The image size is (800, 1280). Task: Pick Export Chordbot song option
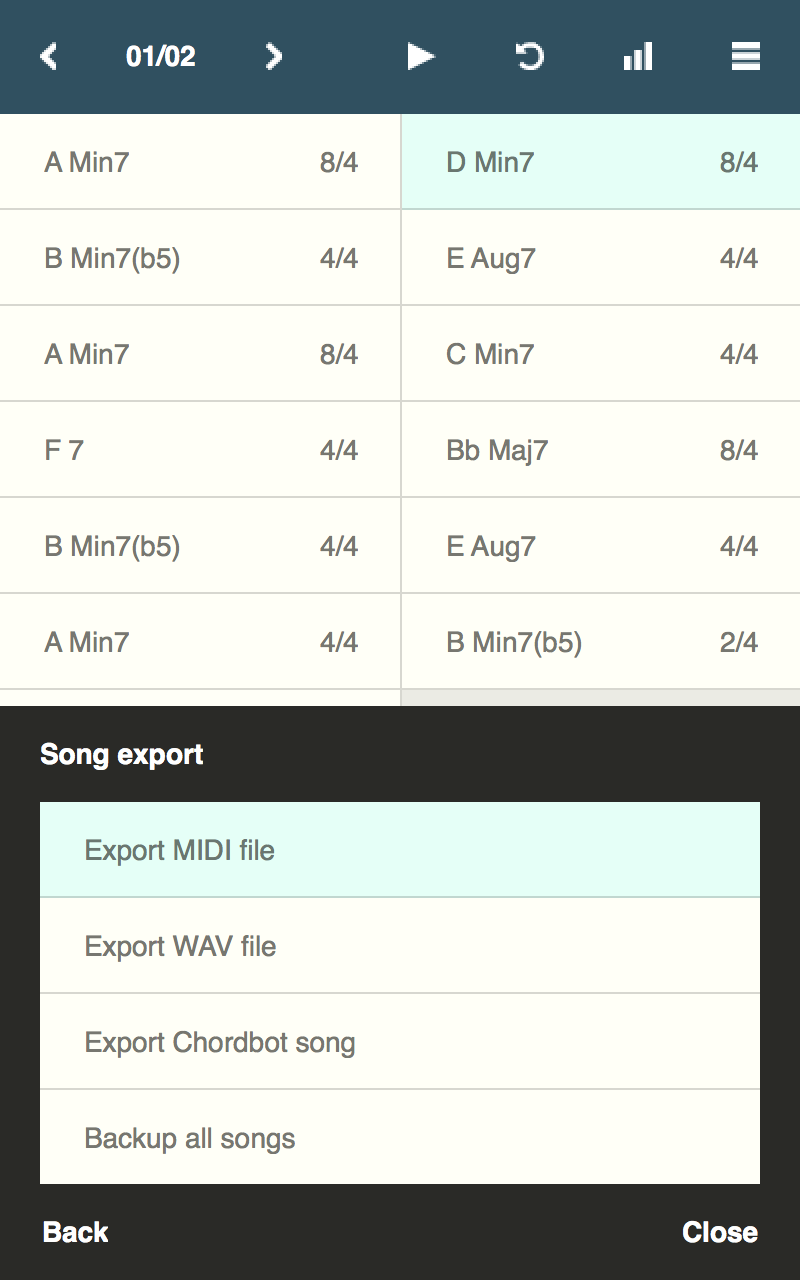(x=400, y=1042)
